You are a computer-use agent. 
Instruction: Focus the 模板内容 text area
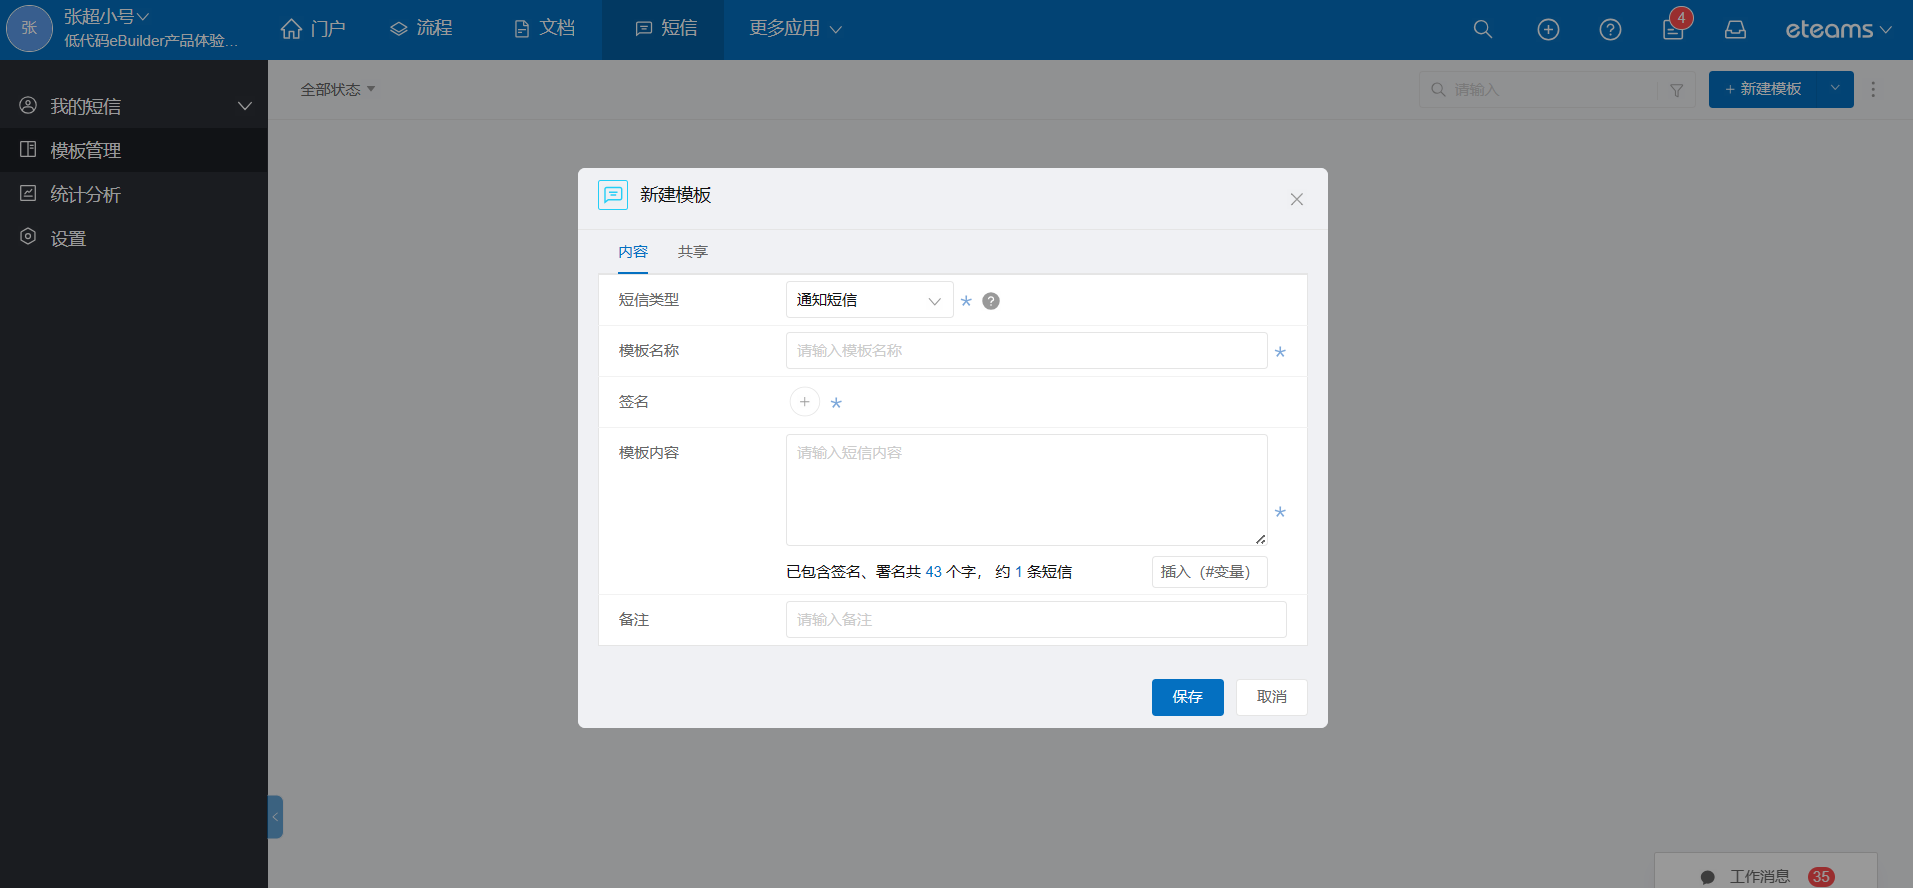[1027, 490]
